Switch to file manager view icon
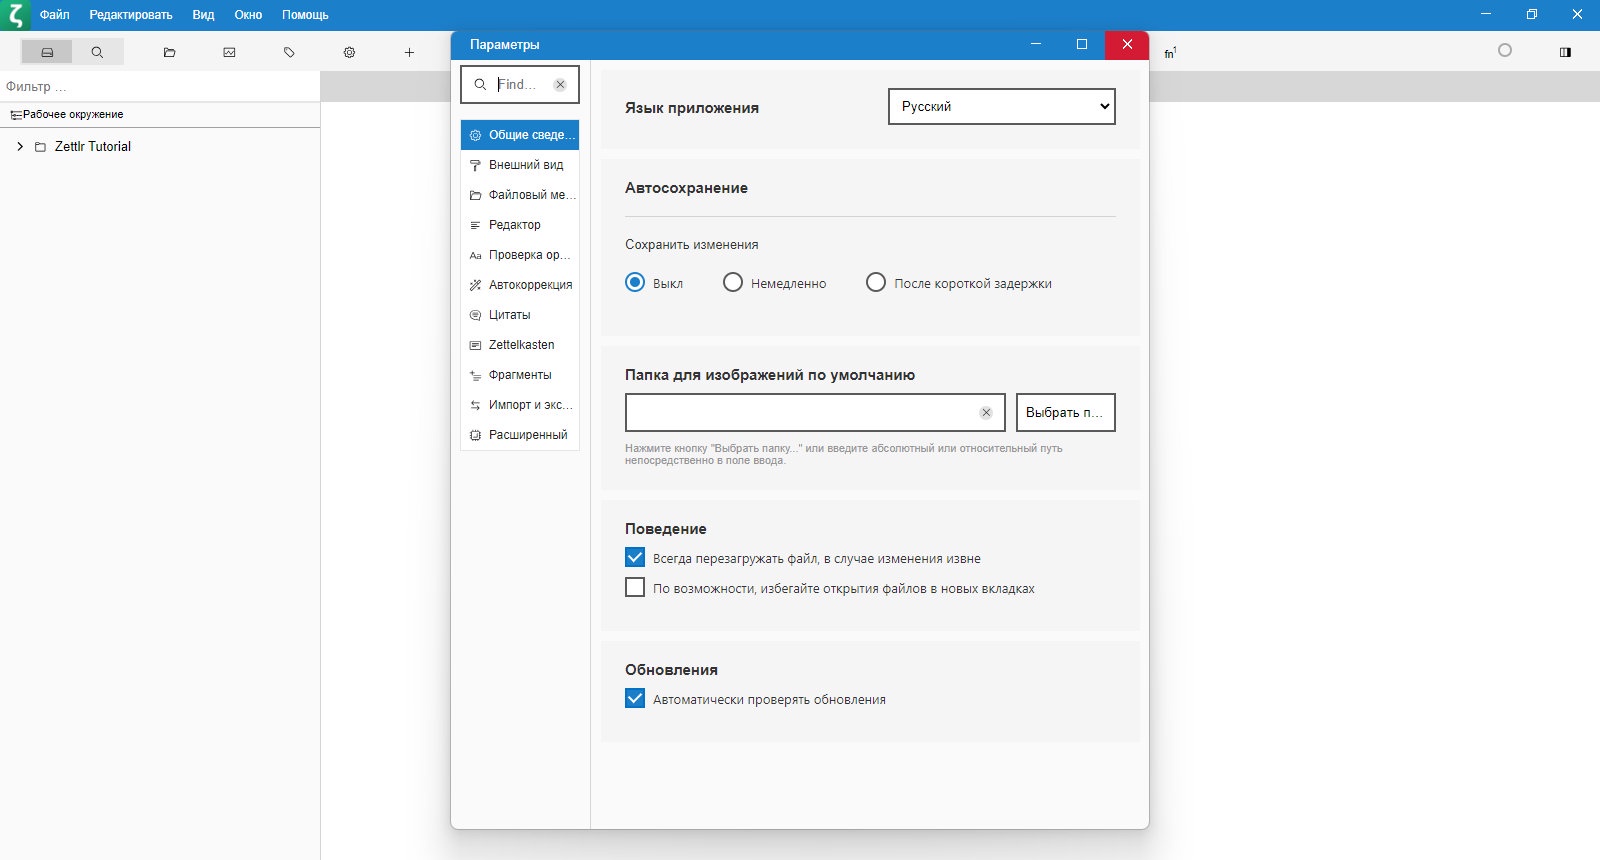This screenshot has height=860, width=1600. click(x=47, y=52)
